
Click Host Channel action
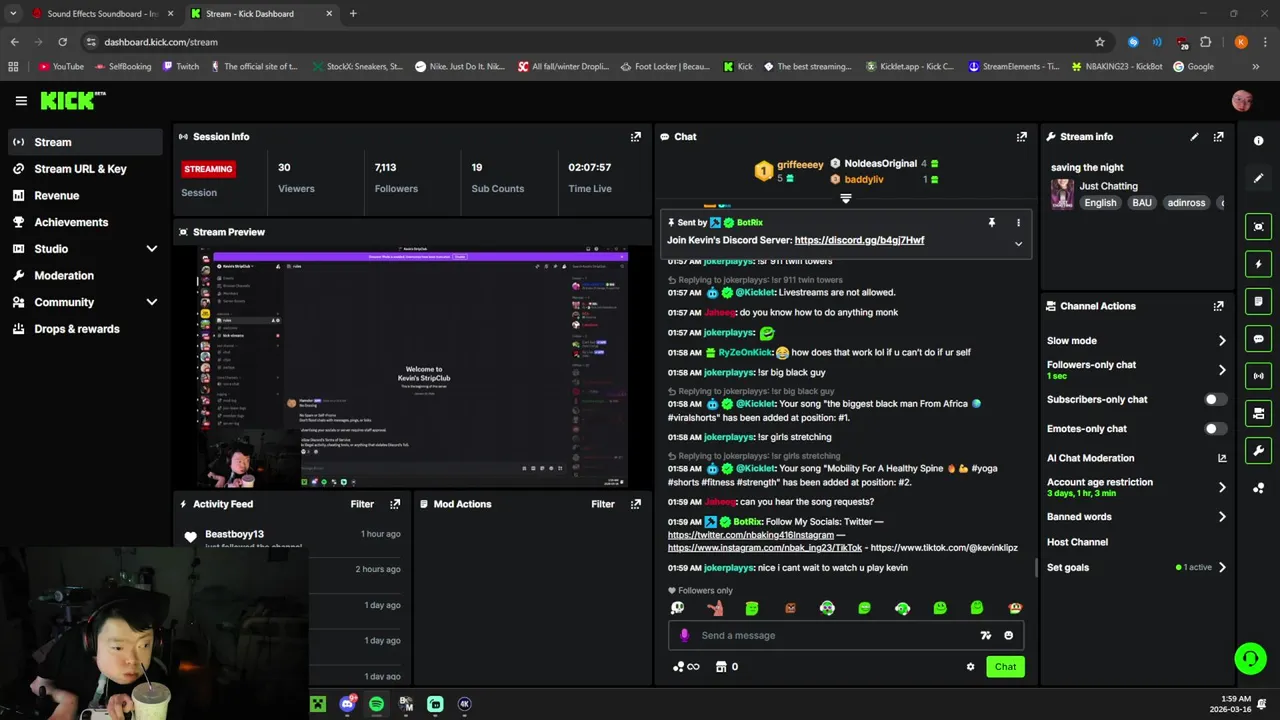click(1077, 542)
